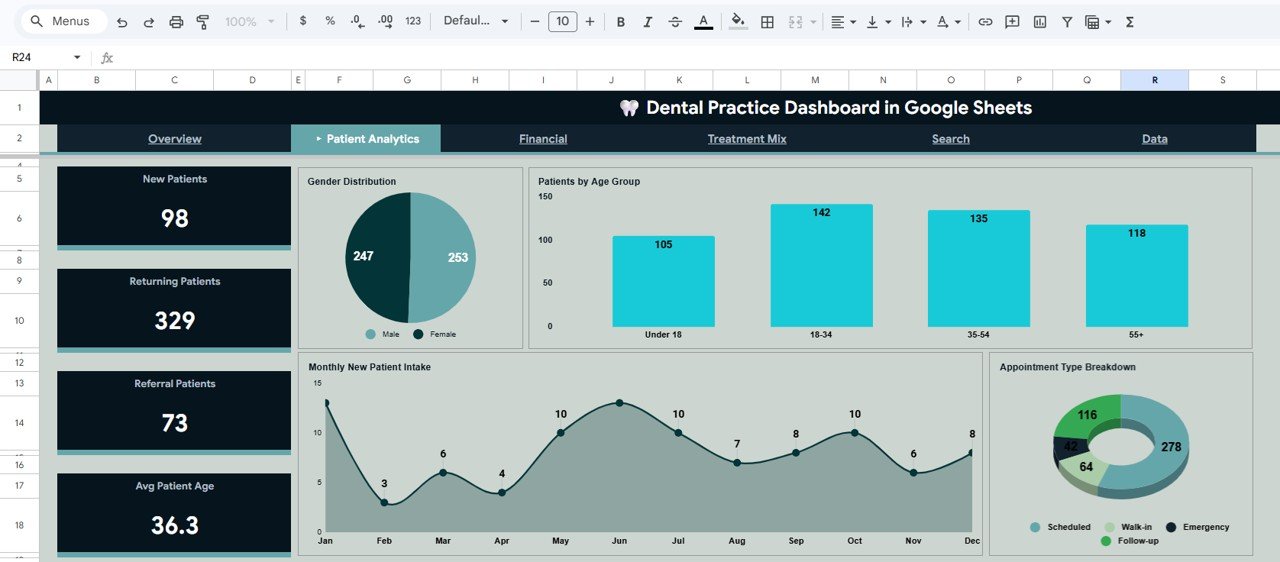Click the merge cells icon
Screen dimensions: 1280x562
796,22
